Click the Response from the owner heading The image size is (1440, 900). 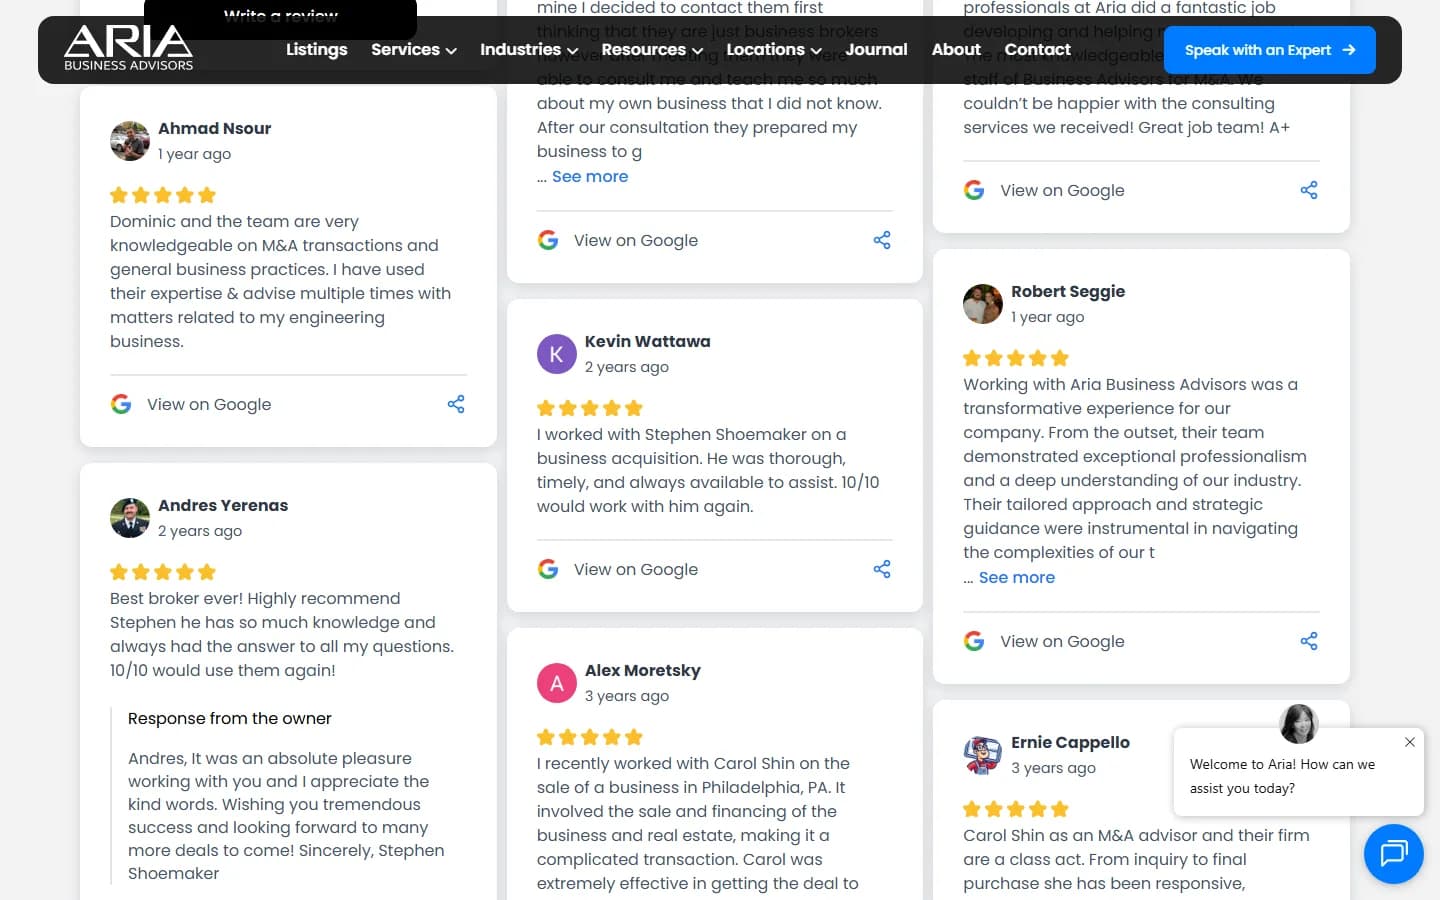click(229, 718)
